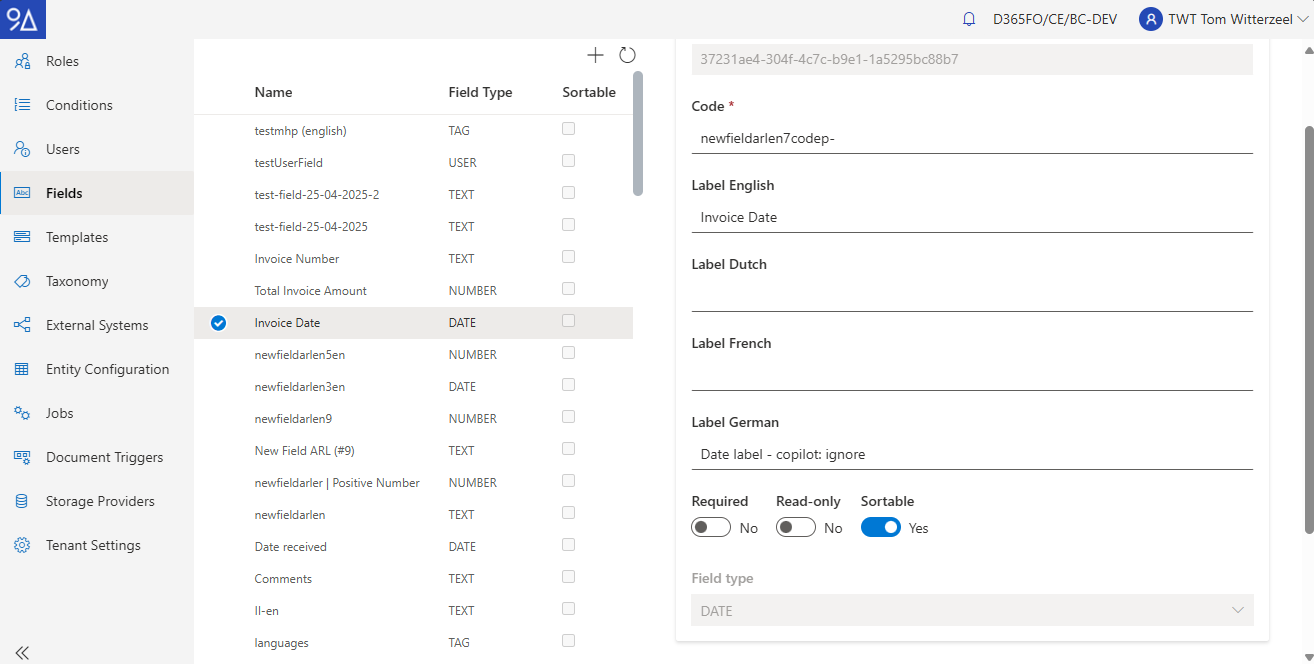Click the Roles sidebar icon
Image resolution: width=1314 pixels, height=664 pixels.
click(x=22, y=61)
